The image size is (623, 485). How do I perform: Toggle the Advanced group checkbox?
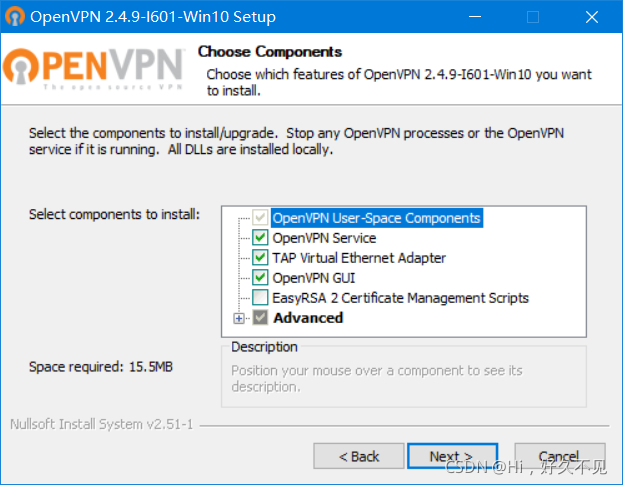pyautogui.click(x=260, y=317)
